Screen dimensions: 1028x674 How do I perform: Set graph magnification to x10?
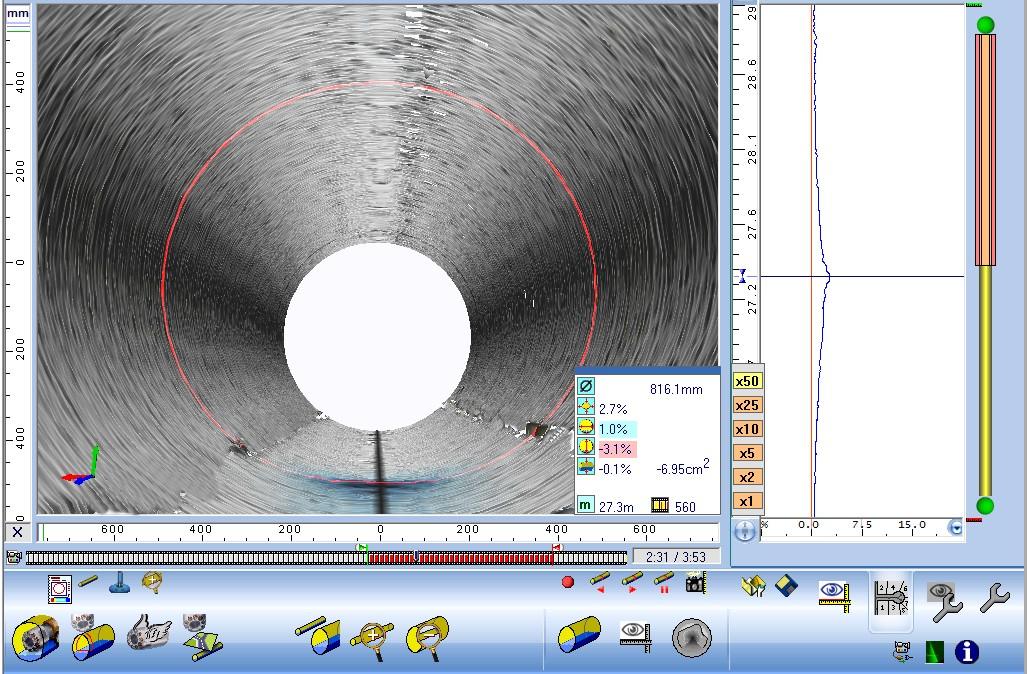747,429
